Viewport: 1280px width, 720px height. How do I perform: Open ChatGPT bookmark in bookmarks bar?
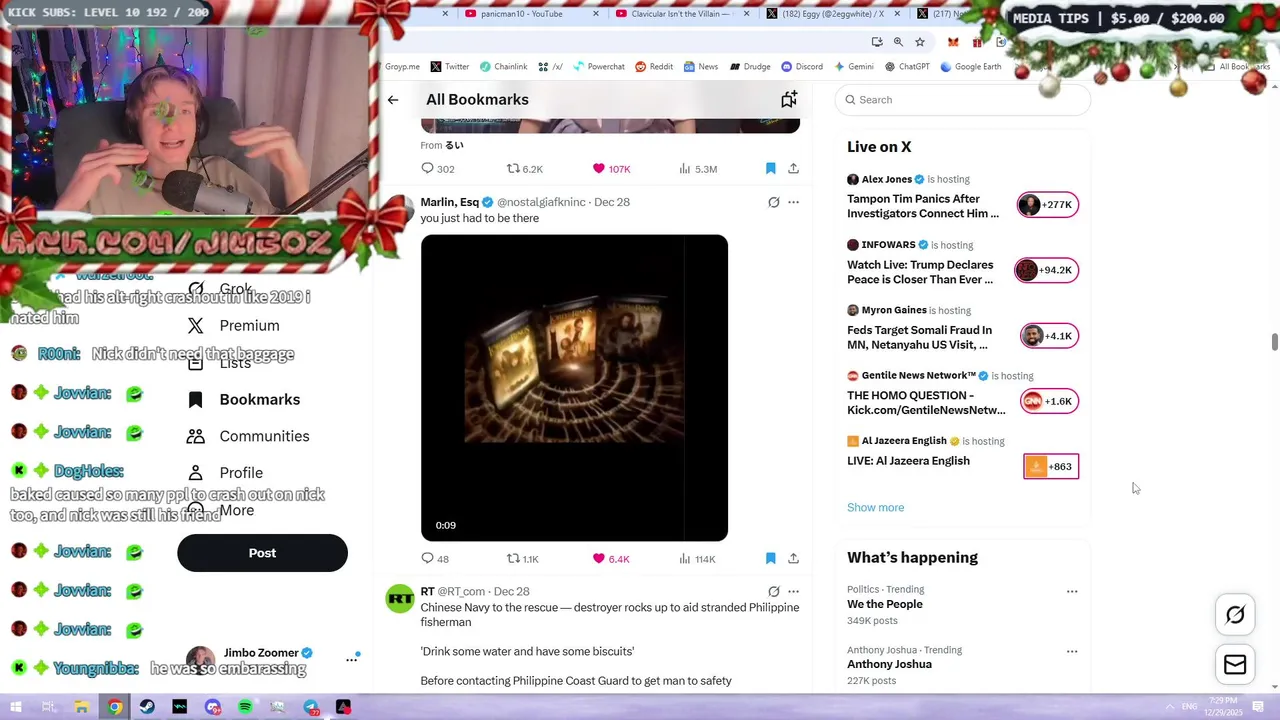point(907,67)
